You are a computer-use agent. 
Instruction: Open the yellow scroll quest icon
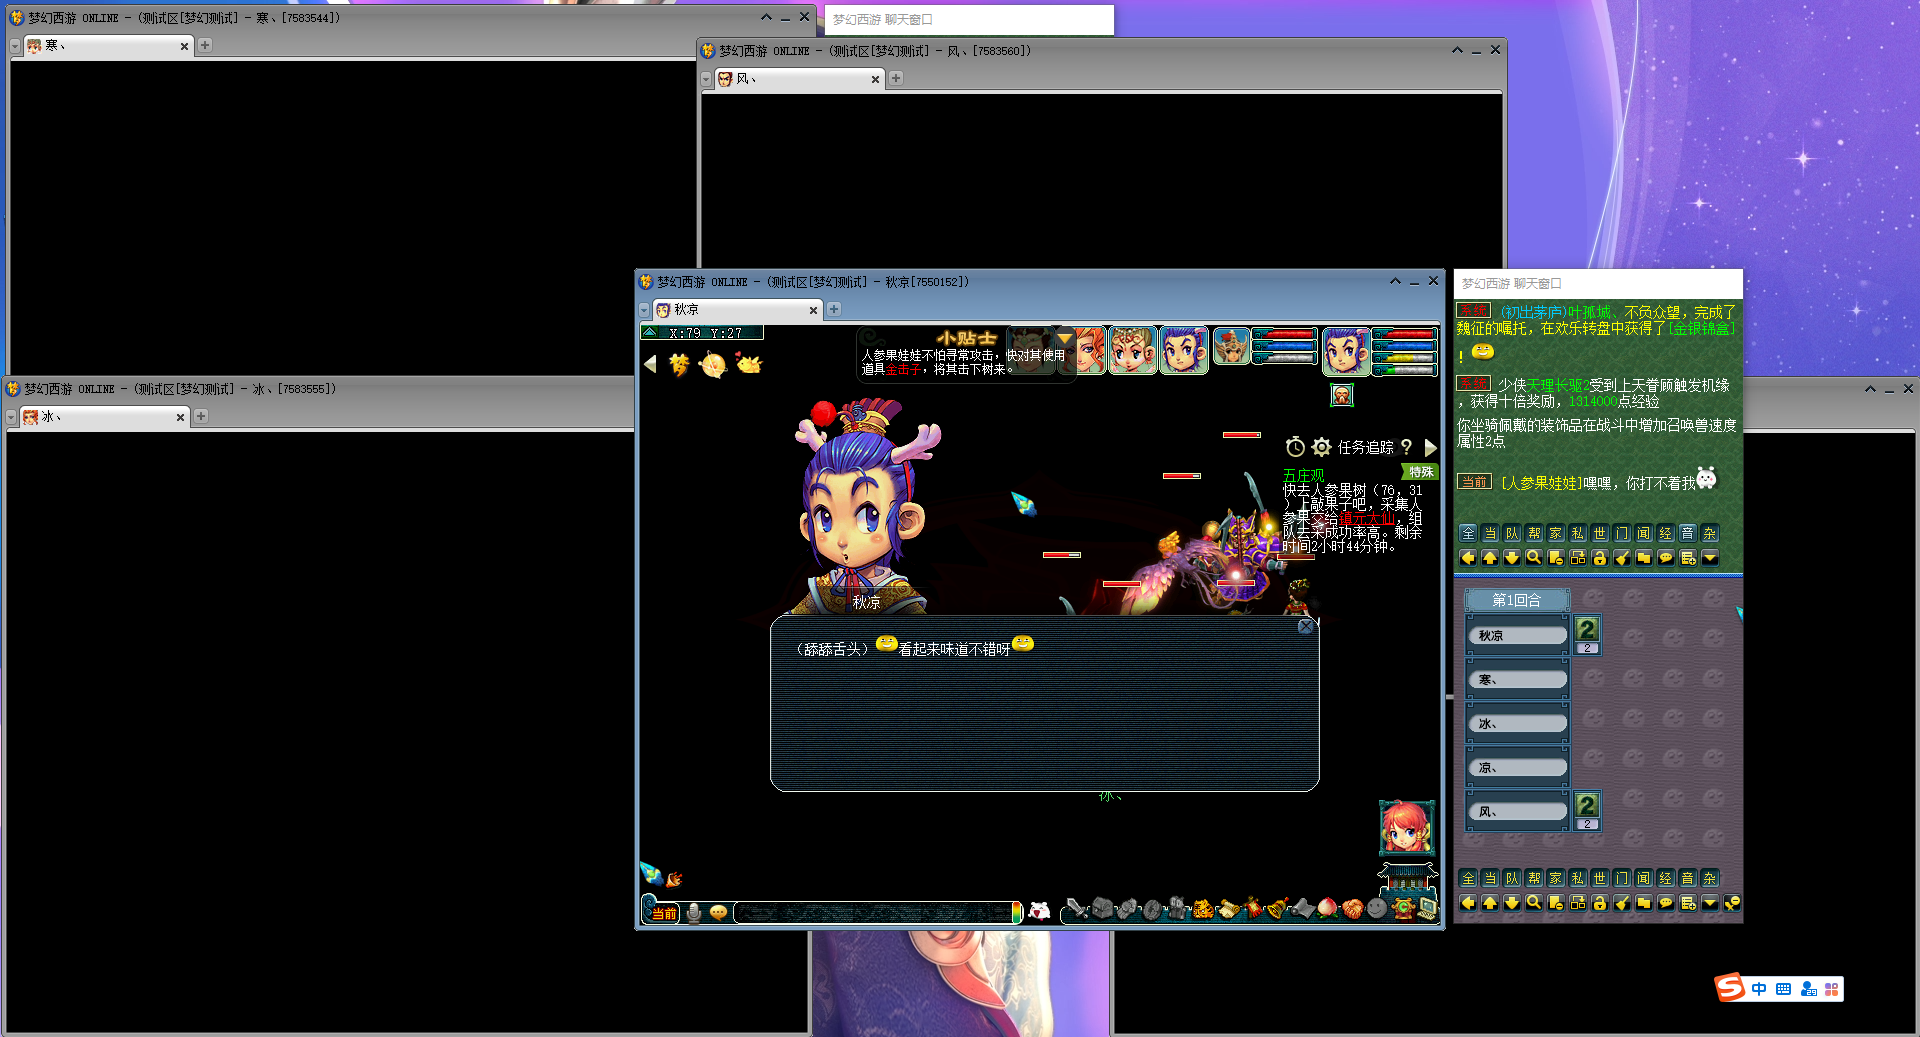(1230, 909)
